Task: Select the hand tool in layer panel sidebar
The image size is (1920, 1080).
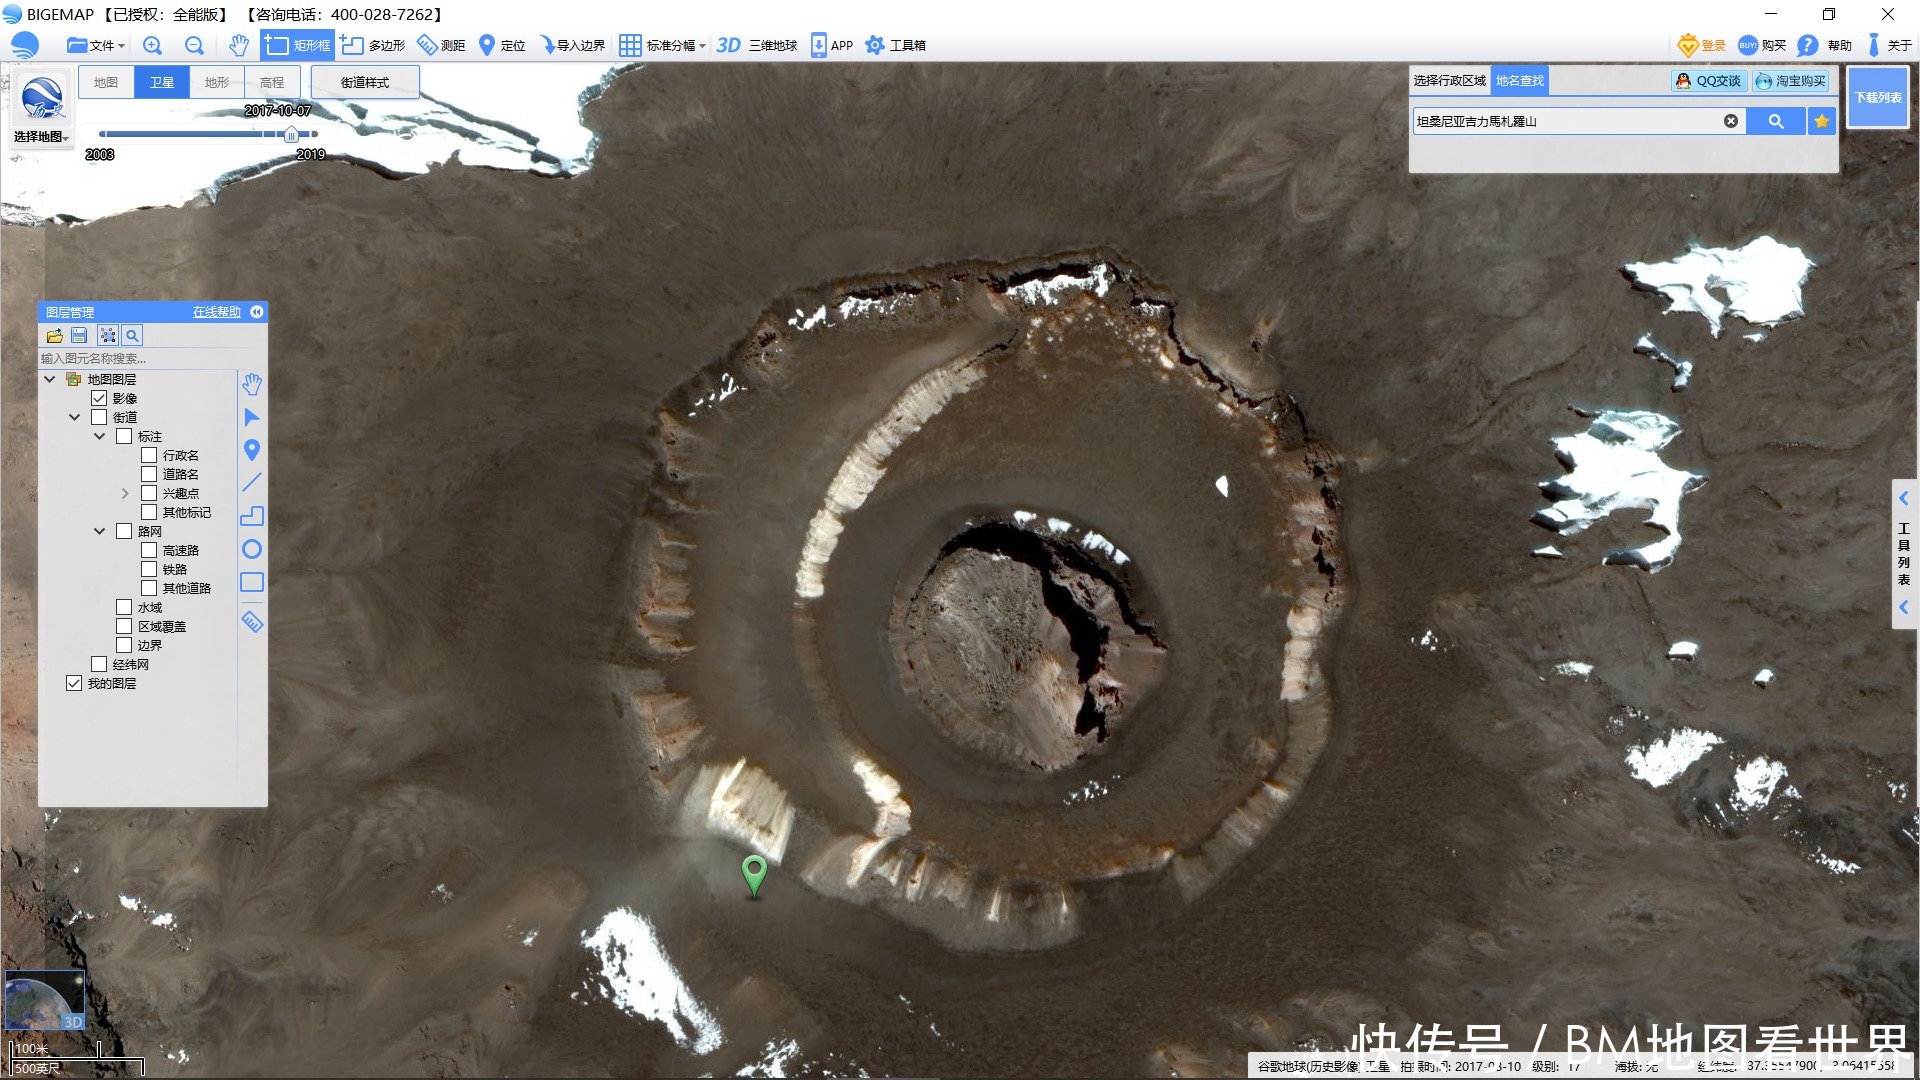Action: click(x=252, y=384)
